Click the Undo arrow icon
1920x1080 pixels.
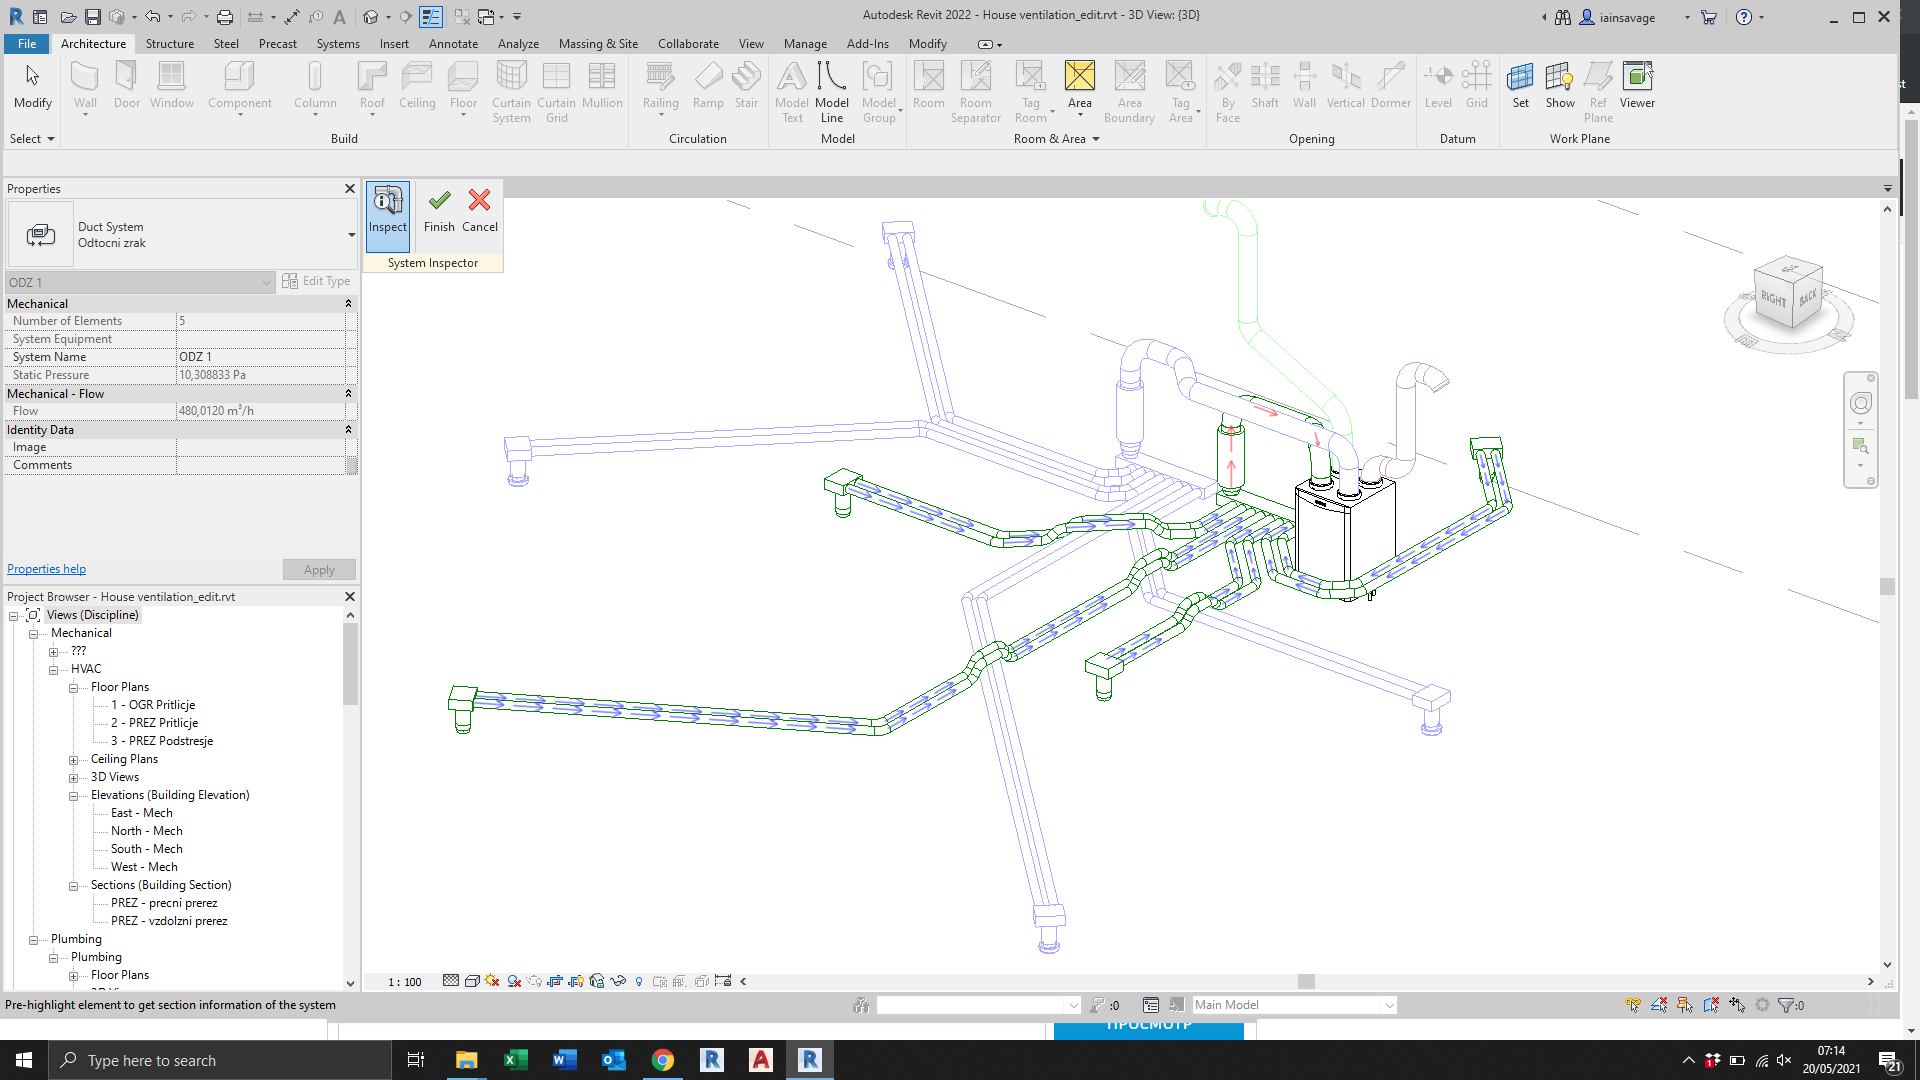point(153,17)
